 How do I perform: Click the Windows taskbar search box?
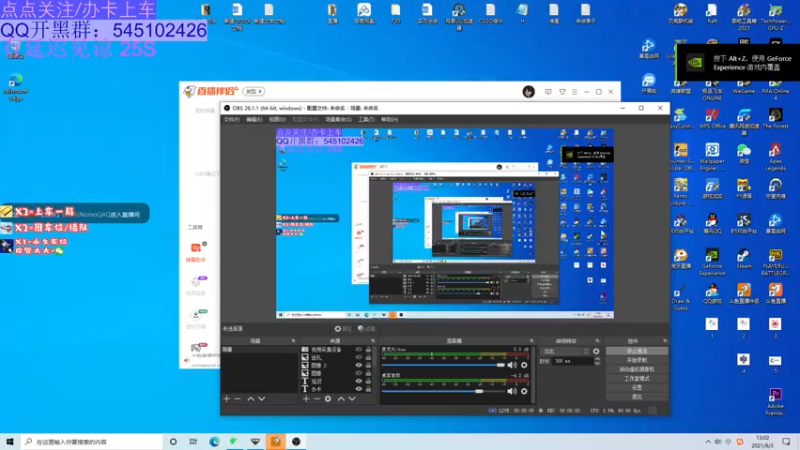[x=92, y=442]
